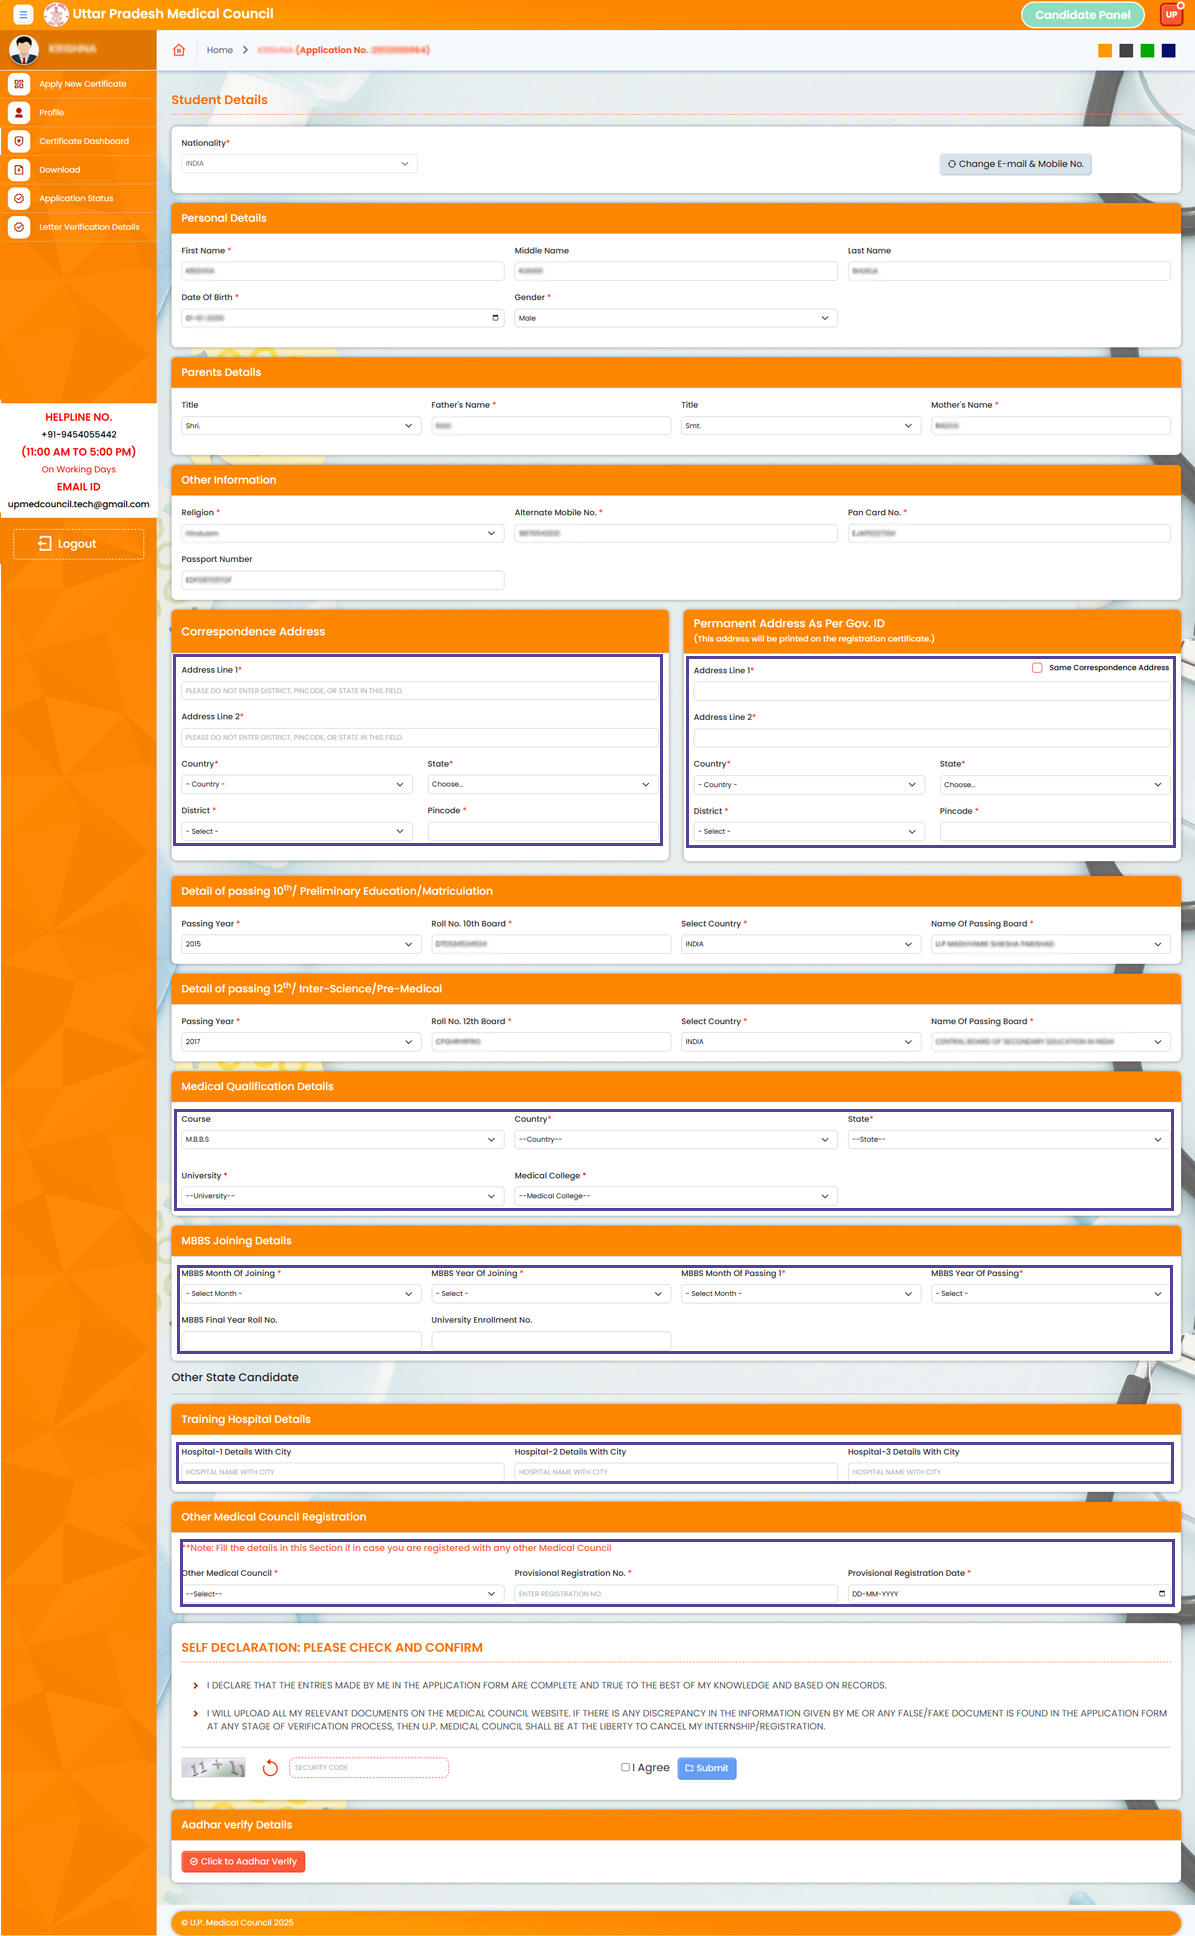
Task: Expand the Nationality dropdown
Action: tap(298, 164)
